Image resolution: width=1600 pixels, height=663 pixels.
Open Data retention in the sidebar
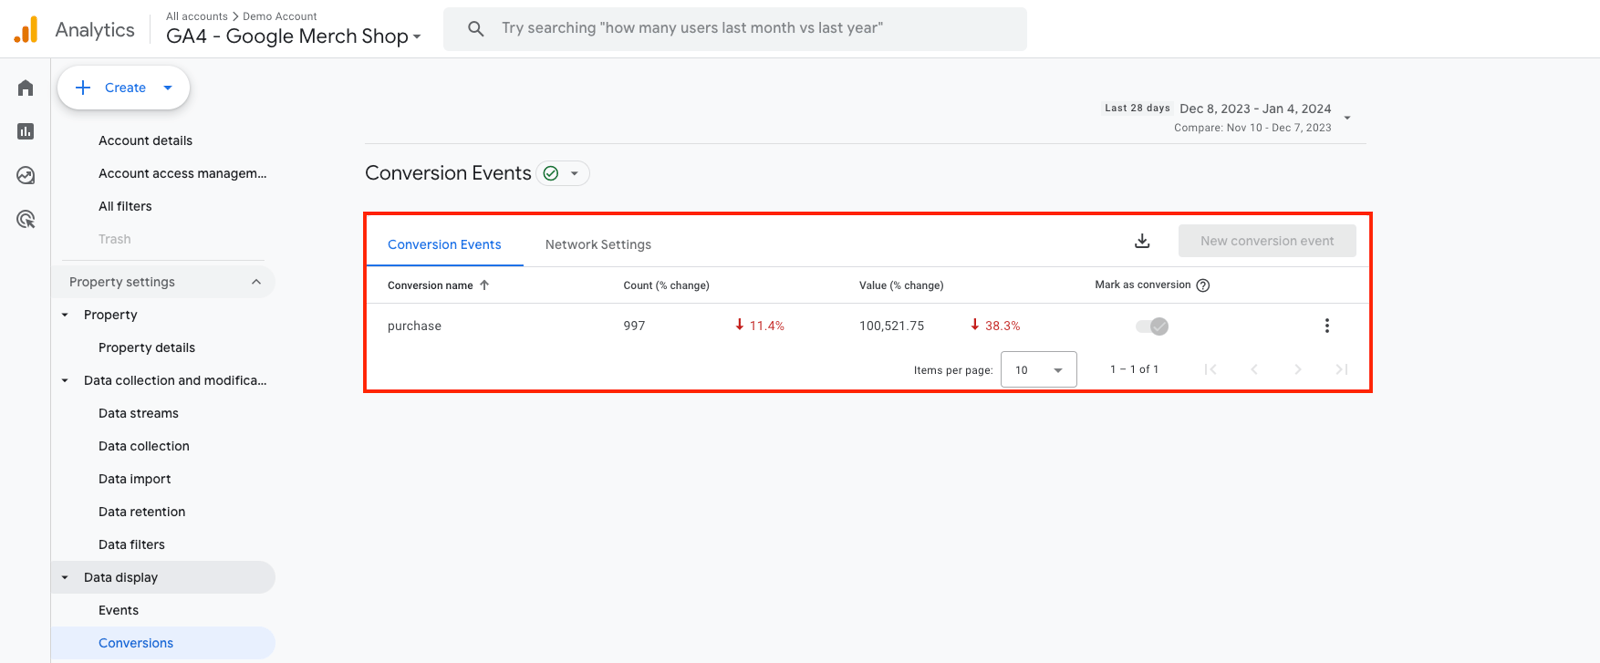coord(142,512)
